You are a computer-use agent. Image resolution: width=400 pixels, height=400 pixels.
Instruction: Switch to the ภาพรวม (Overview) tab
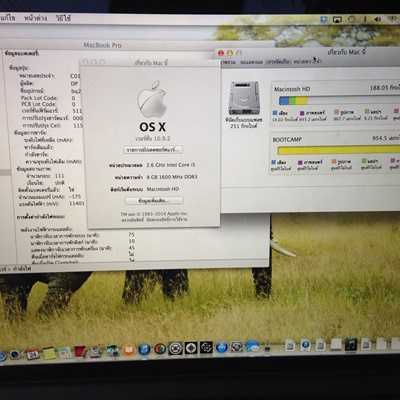point(228,62)
